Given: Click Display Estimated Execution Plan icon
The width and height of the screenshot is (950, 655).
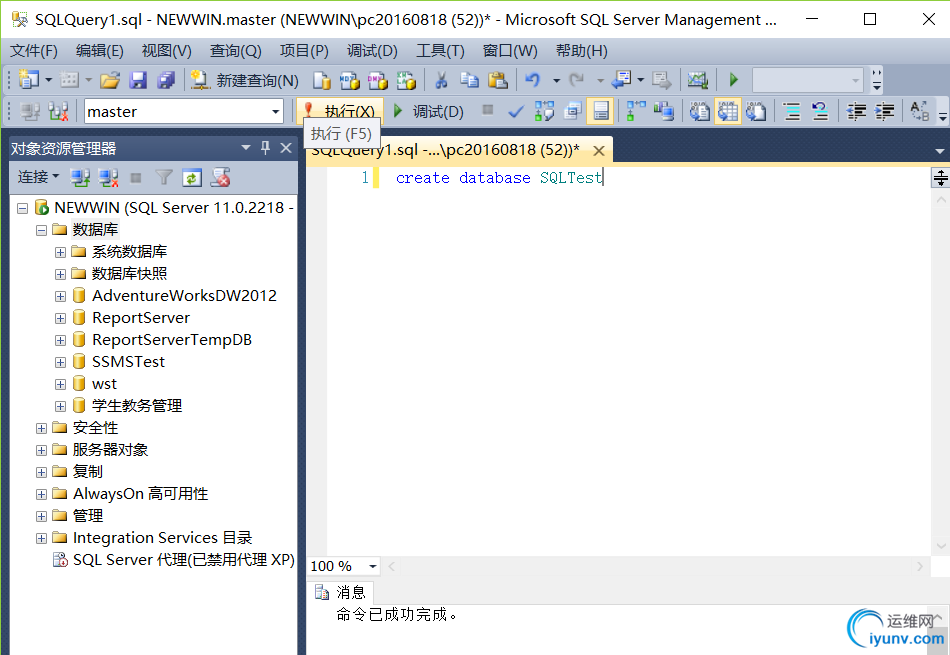Looking at the screenshot, I should click(544, 111).
